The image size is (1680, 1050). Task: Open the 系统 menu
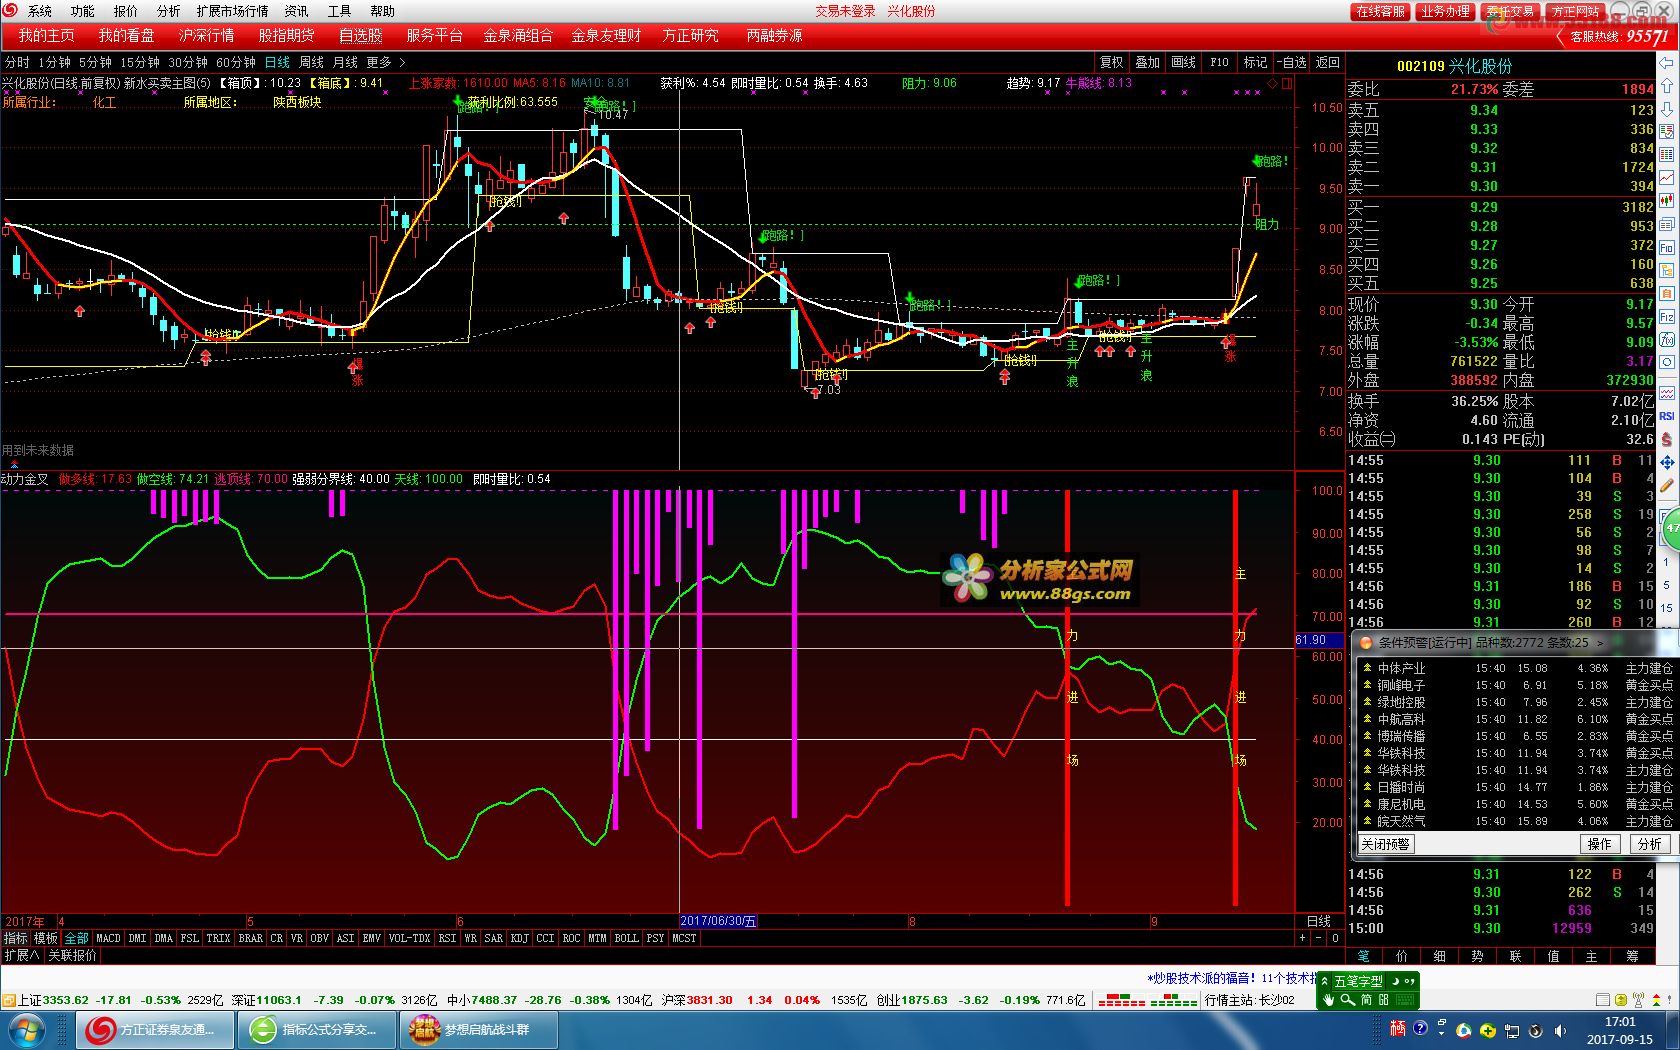[39, 11]
